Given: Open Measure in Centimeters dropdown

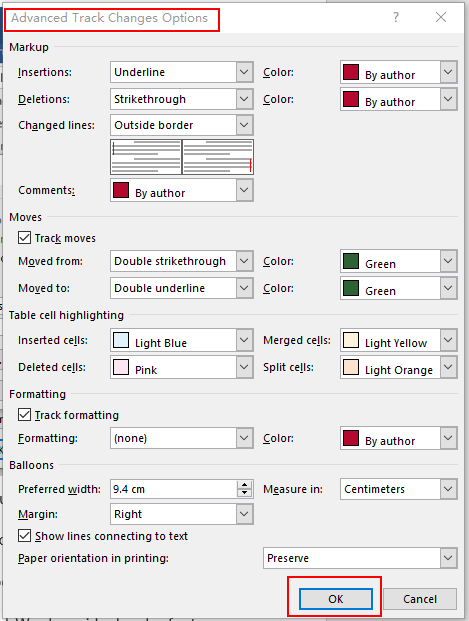Looking at the screenshot, I should click(398, 489).
